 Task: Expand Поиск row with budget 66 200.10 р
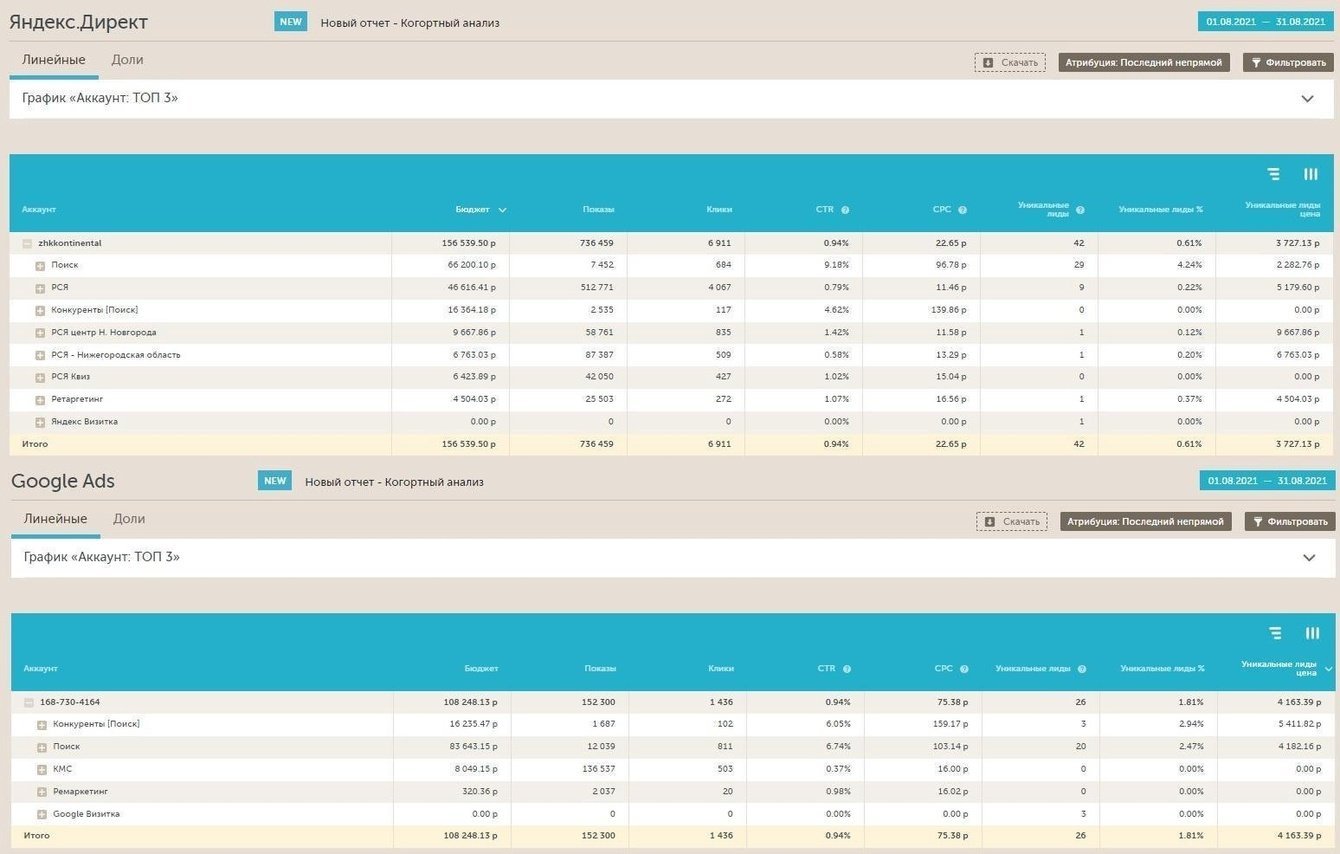41,266
